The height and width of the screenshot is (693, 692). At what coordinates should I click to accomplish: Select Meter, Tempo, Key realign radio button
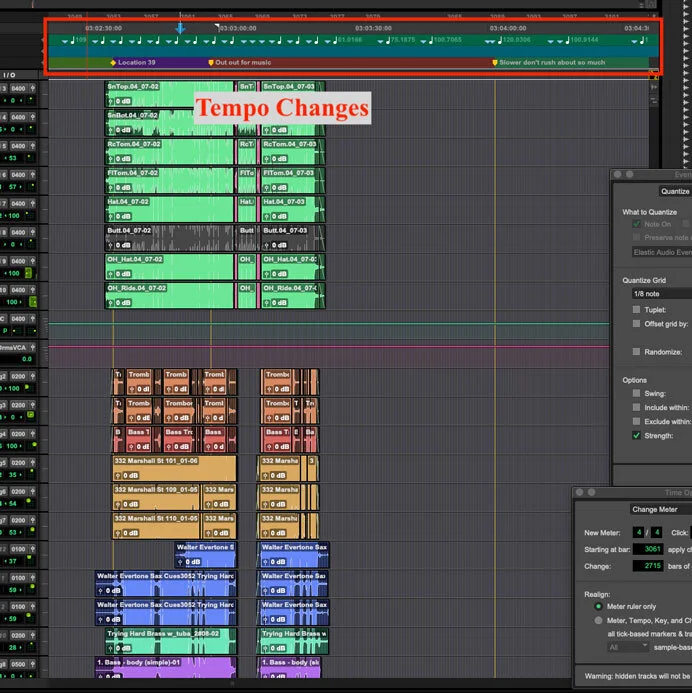coord(598,621)
